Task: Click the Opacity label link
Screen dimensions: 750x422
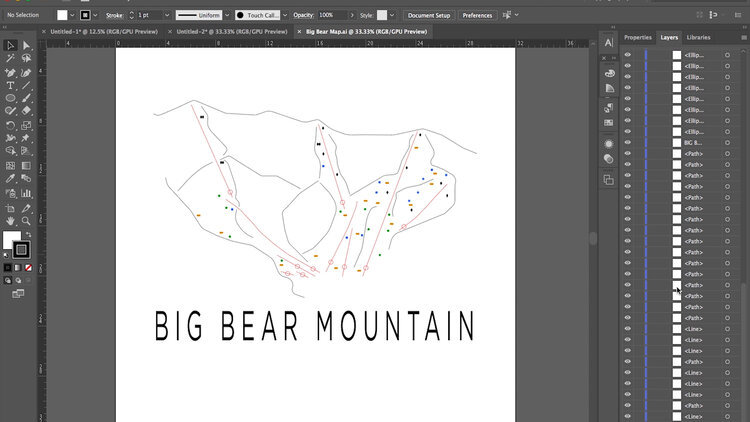Action: (303, 15)
